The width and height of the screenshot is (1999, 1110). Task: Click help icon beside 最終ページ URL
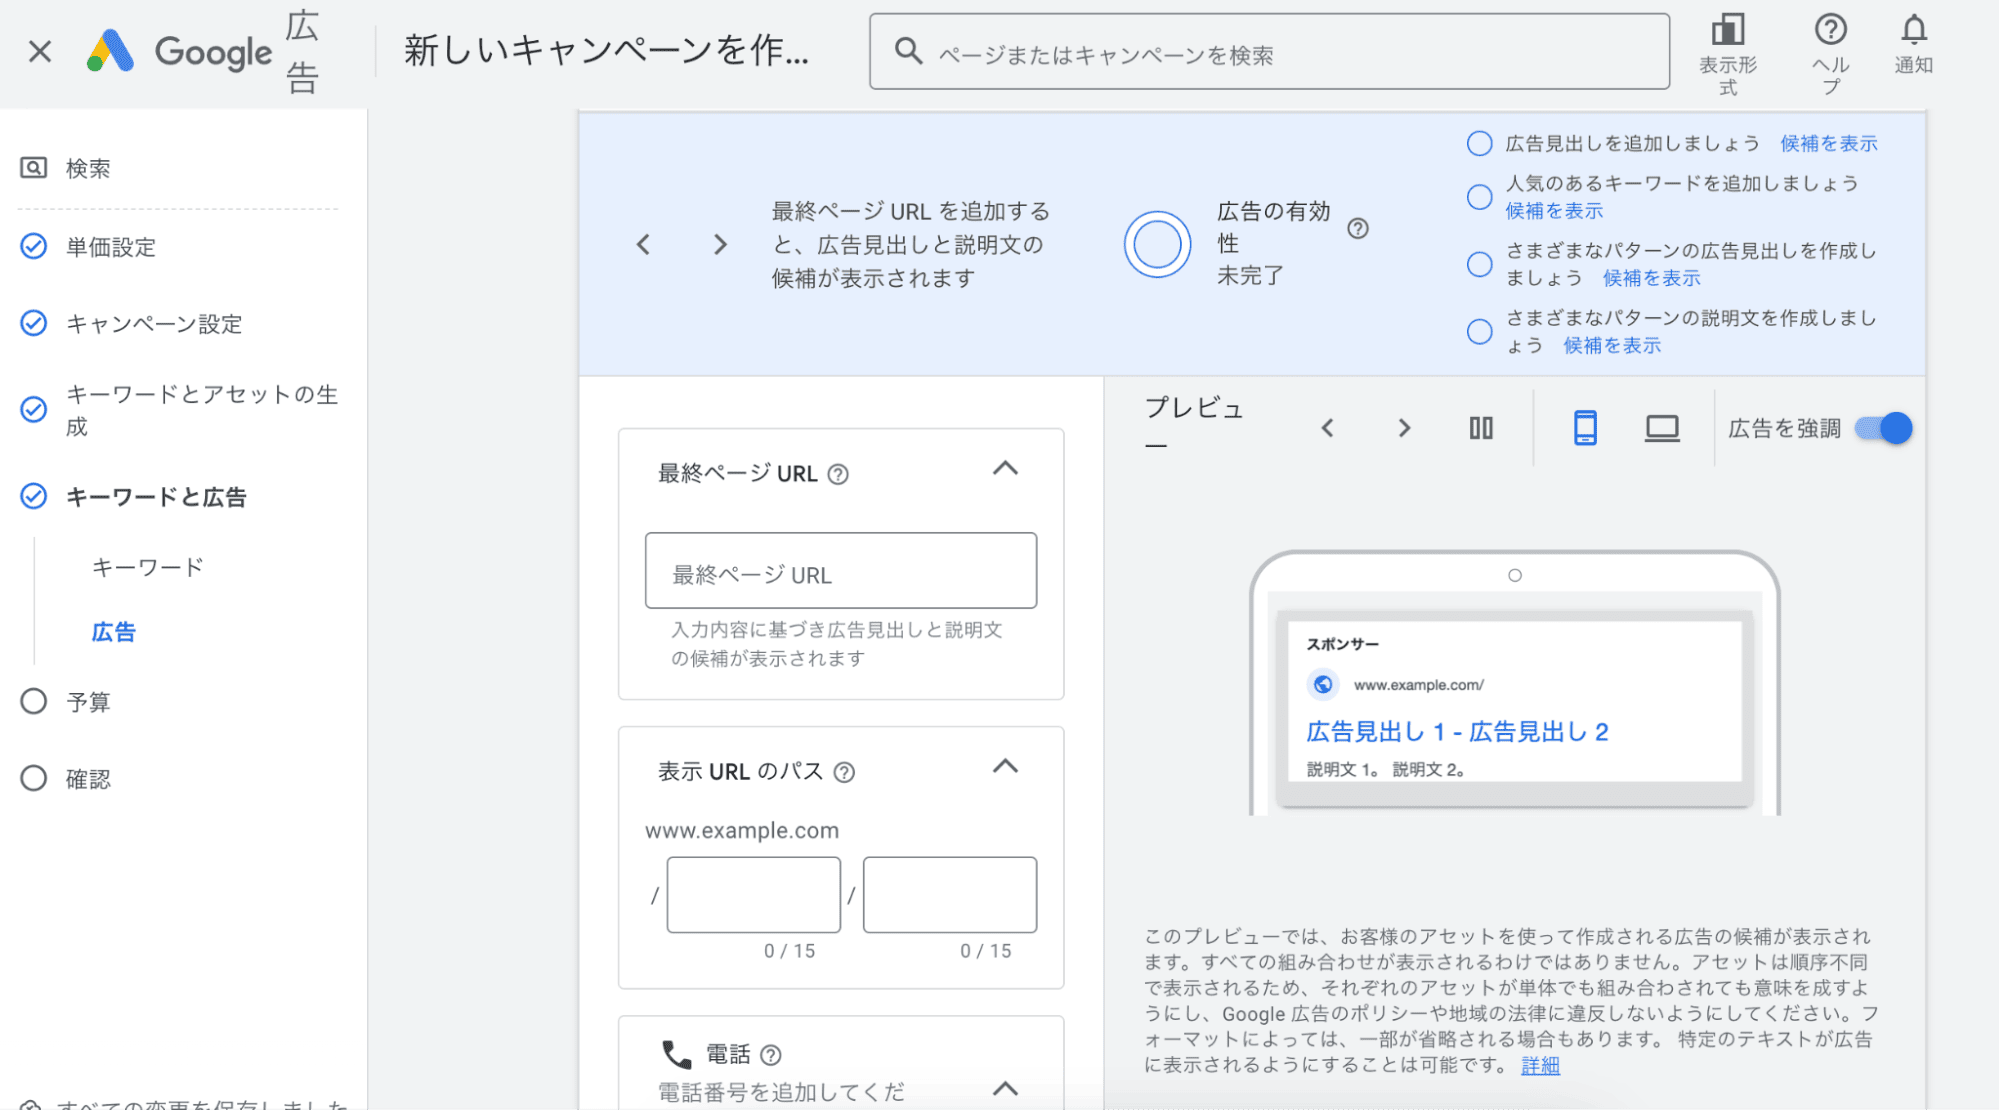[x=839, y=474]
